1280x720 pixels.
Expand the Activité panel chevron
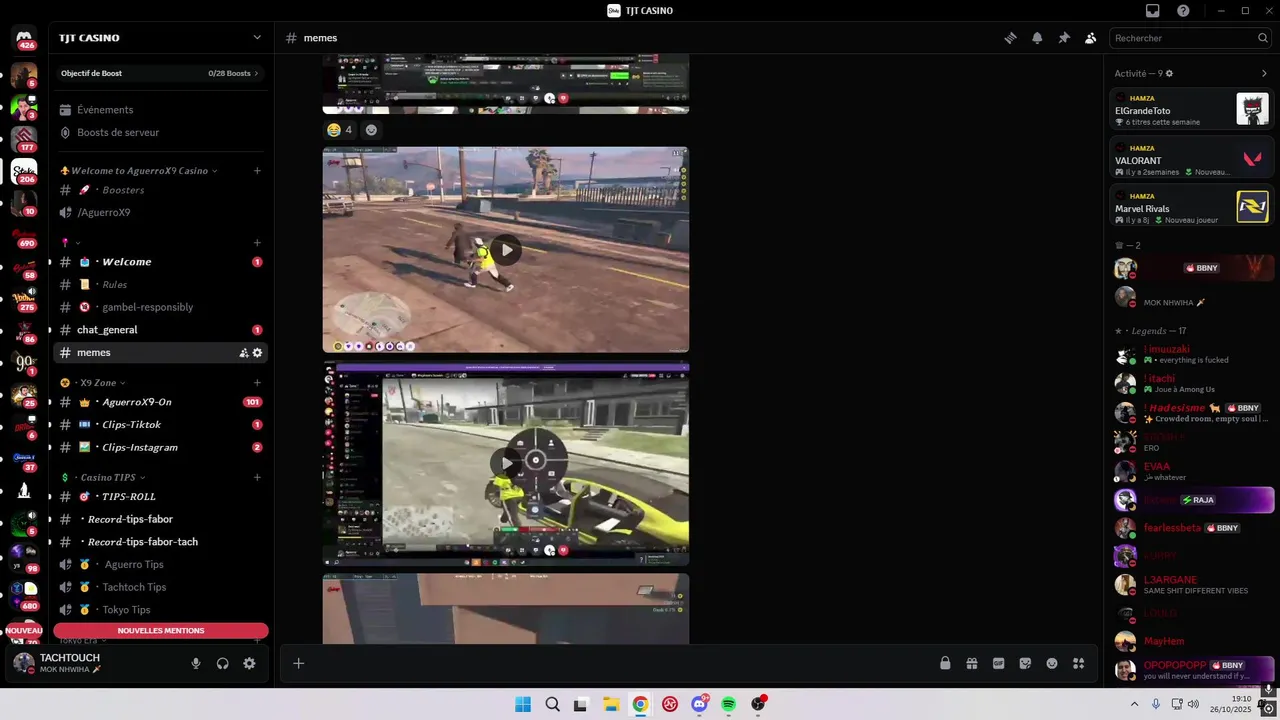click(x=1264, y=73)
